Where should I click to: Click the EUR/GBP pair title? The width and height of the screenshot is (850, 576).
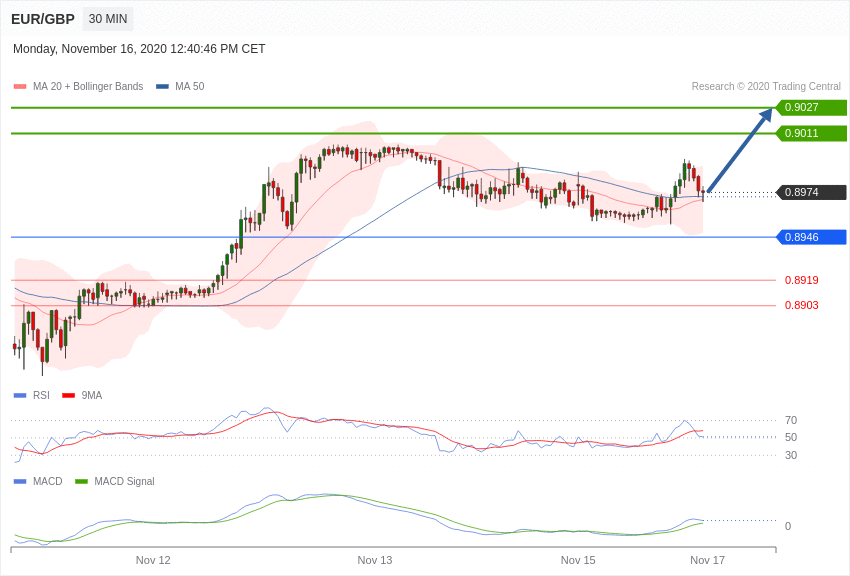point(43,20)
